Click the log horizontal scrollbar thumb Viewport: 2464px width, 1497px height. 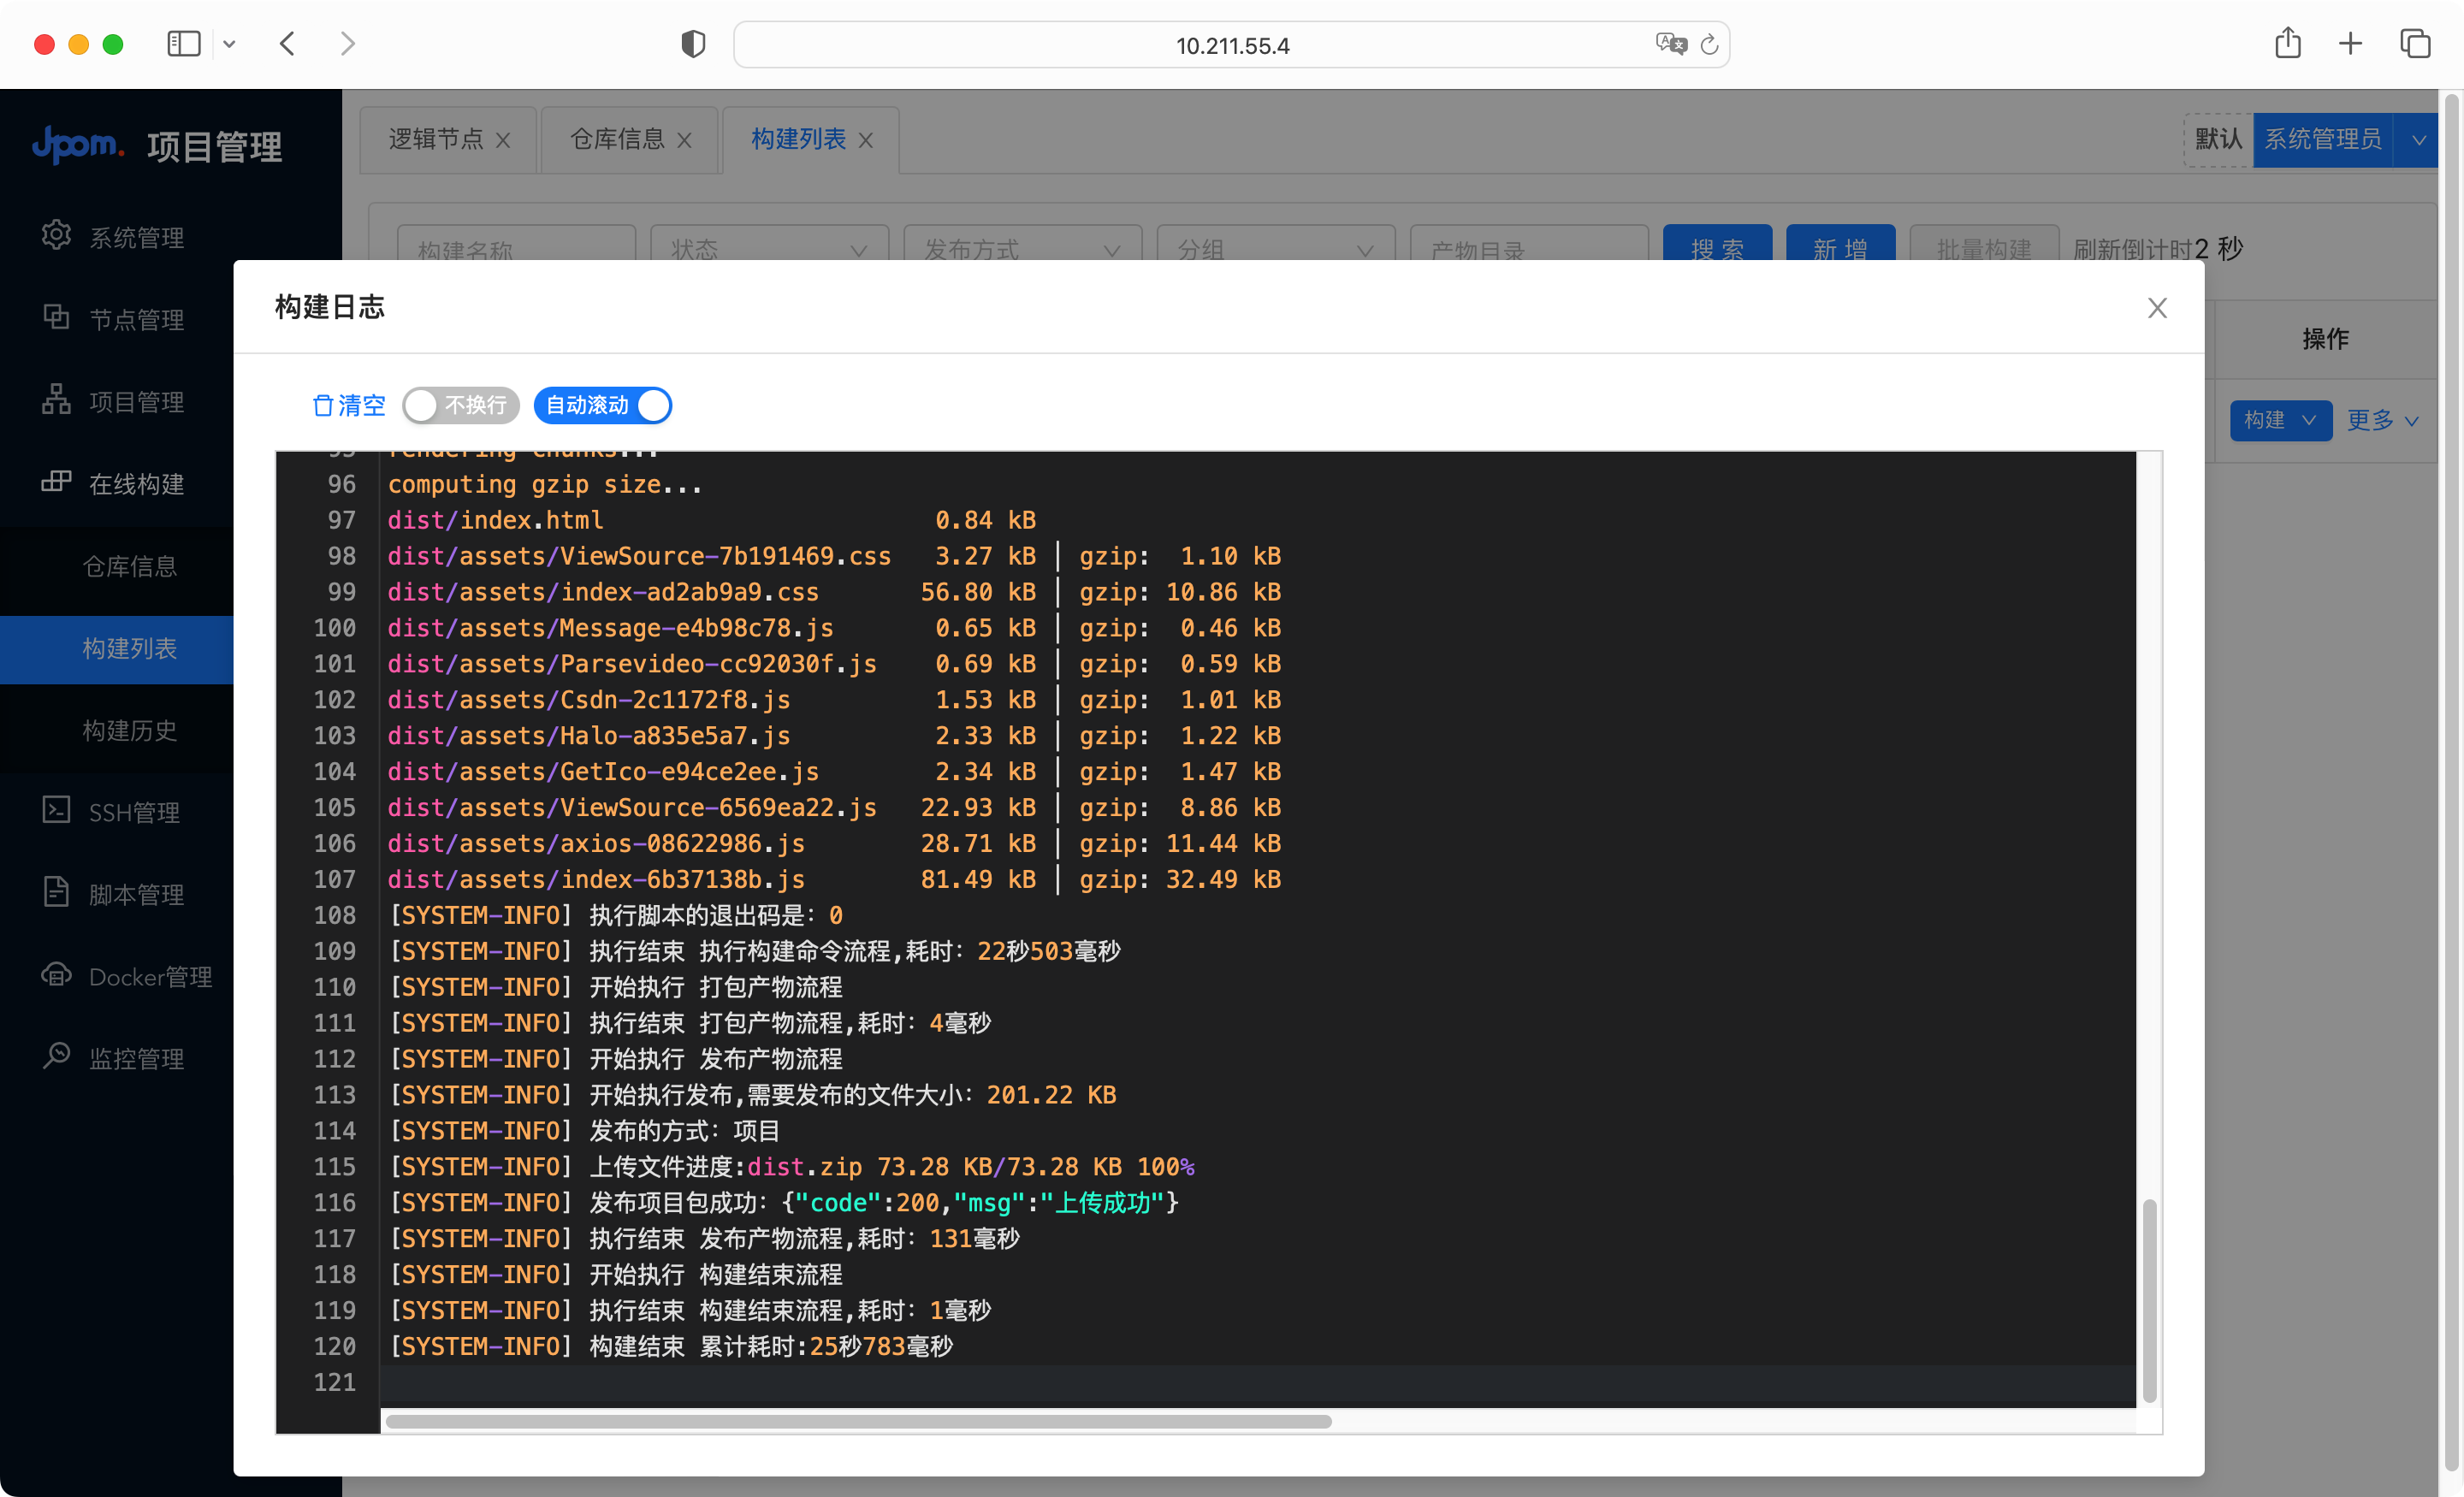(x=858, y=1421)
